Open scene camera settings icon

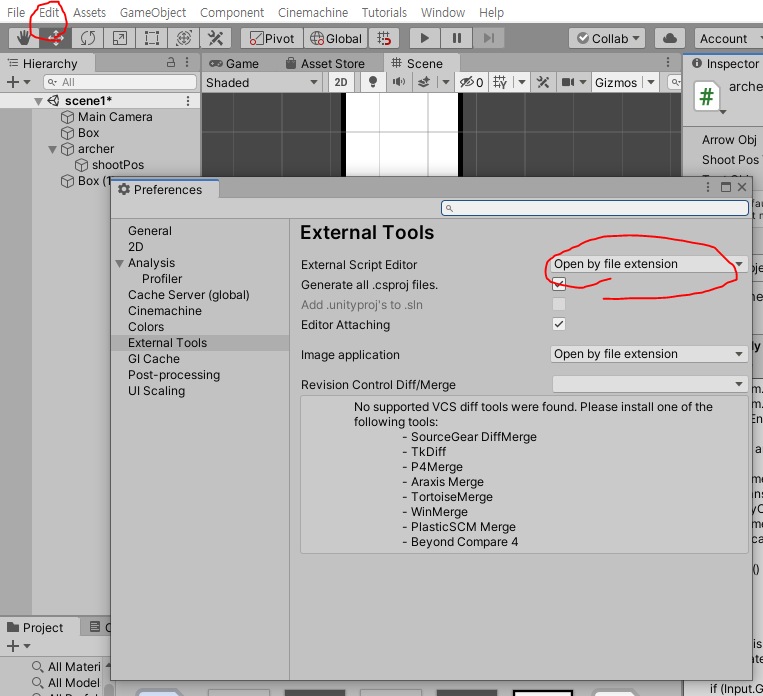coord(568,82)
